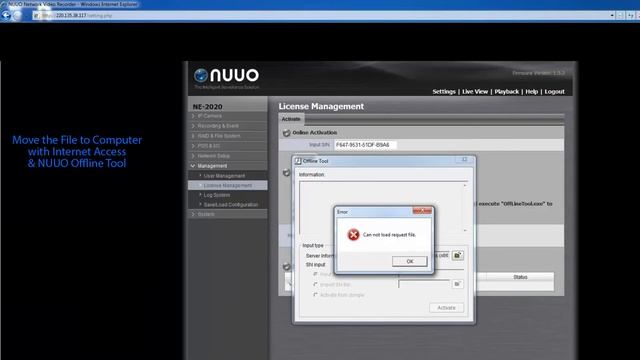The width and height of the screenshot is (640, 360).
Task: Open Save/Load Configuration in sidebar
Action: pyautogui.click(x=231, y=204)
